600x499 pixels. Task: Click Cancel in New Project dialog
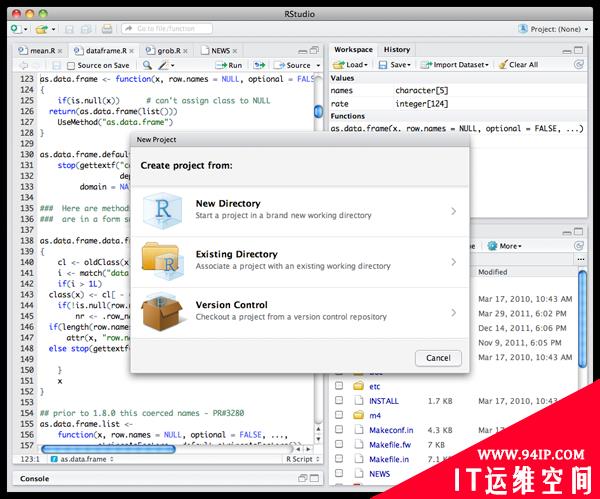click(x=438, y=358)
